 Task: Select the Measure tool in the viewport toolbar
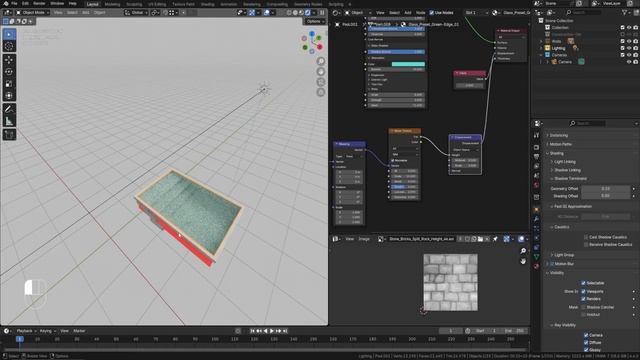9,121
